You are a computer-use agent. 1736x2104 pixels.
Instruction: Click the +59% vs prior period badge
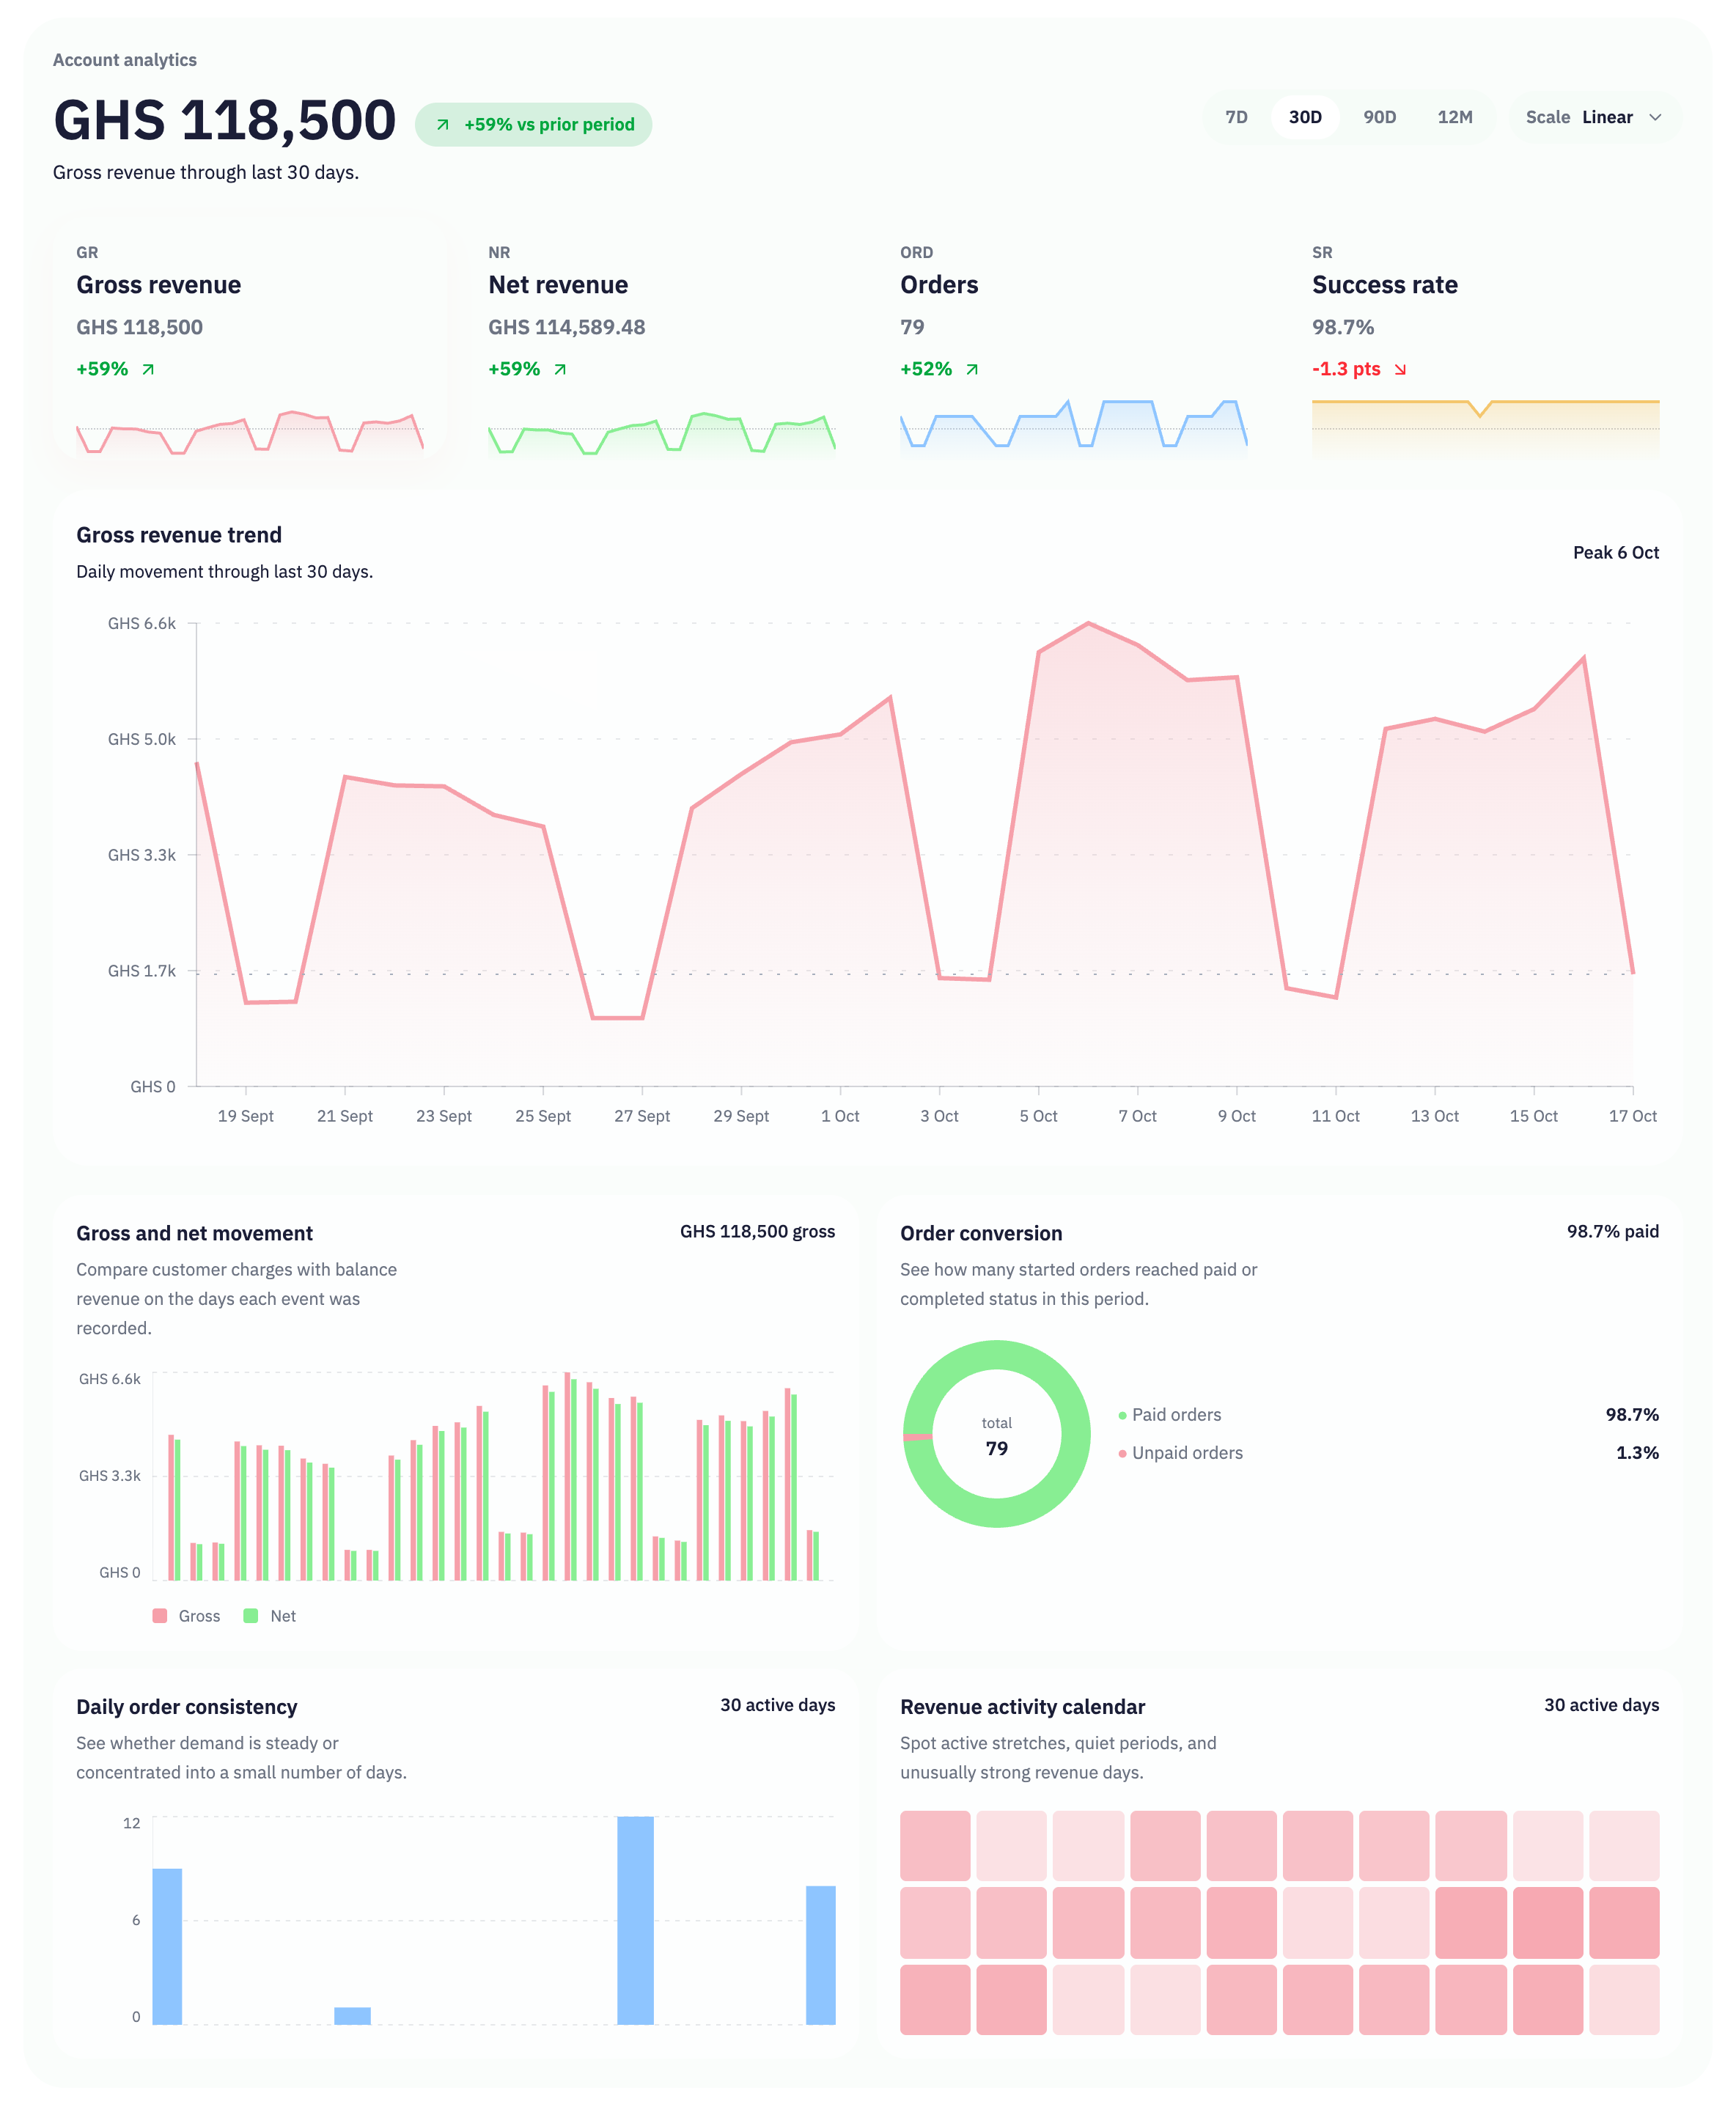click(533, 124)
